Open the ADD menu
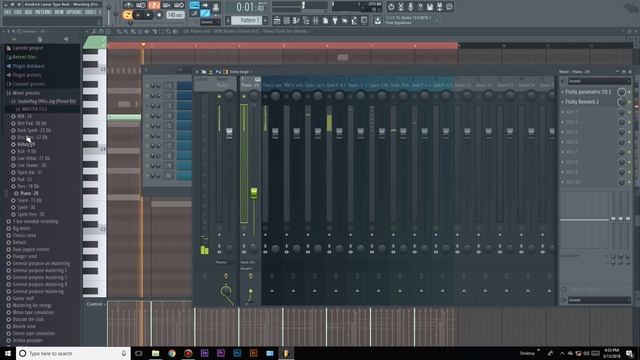 (29, 13)
